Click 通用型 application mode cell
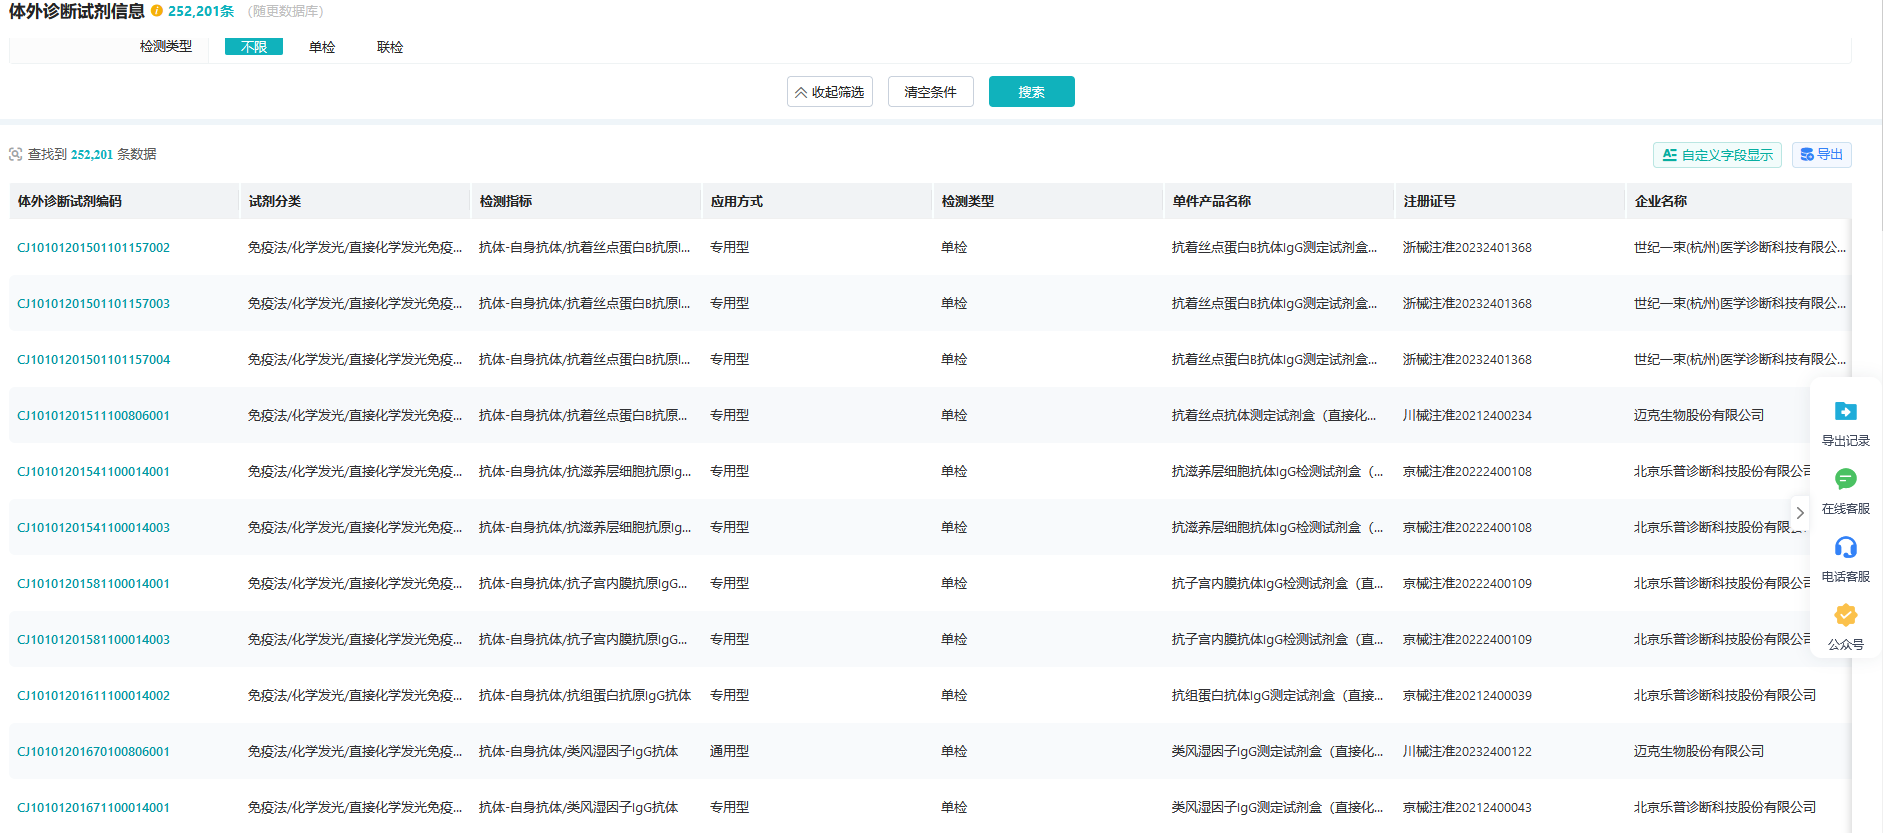 pyautogui.click(x=730, y=751)
